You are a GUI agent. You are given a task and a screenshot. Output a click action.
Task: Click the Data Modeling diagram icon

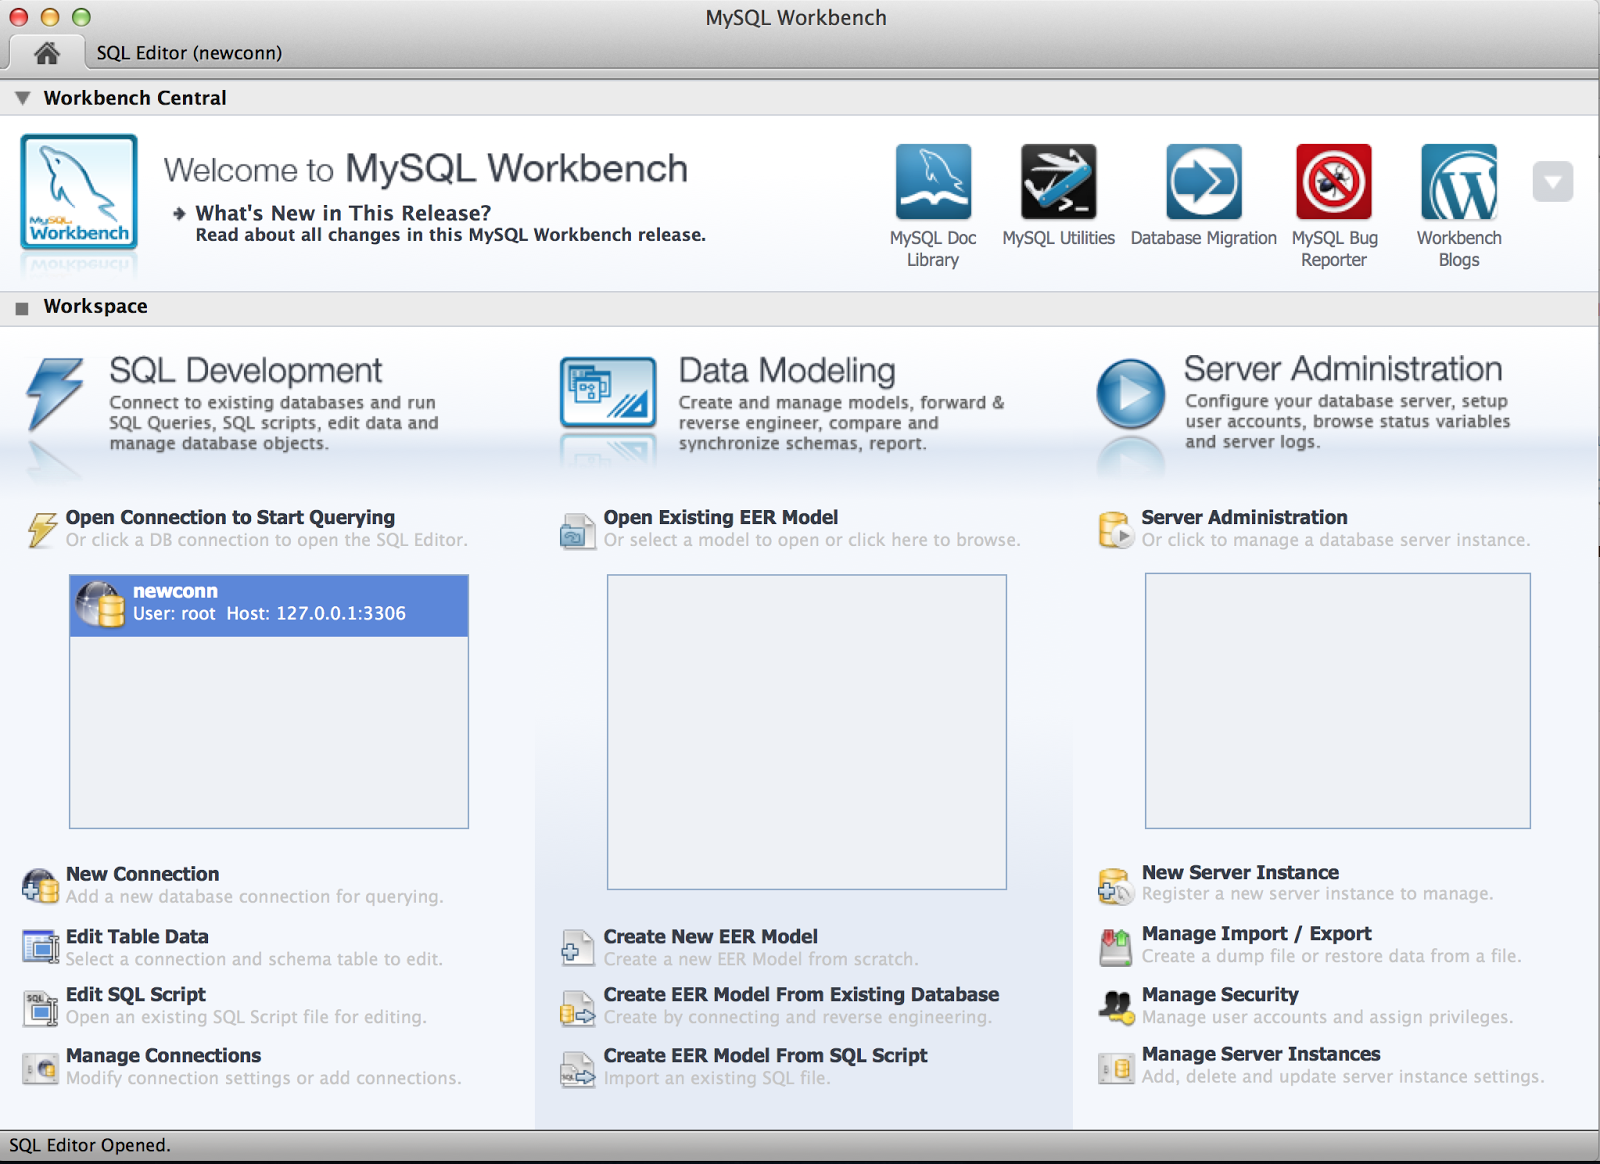click(x=608, y=393)
